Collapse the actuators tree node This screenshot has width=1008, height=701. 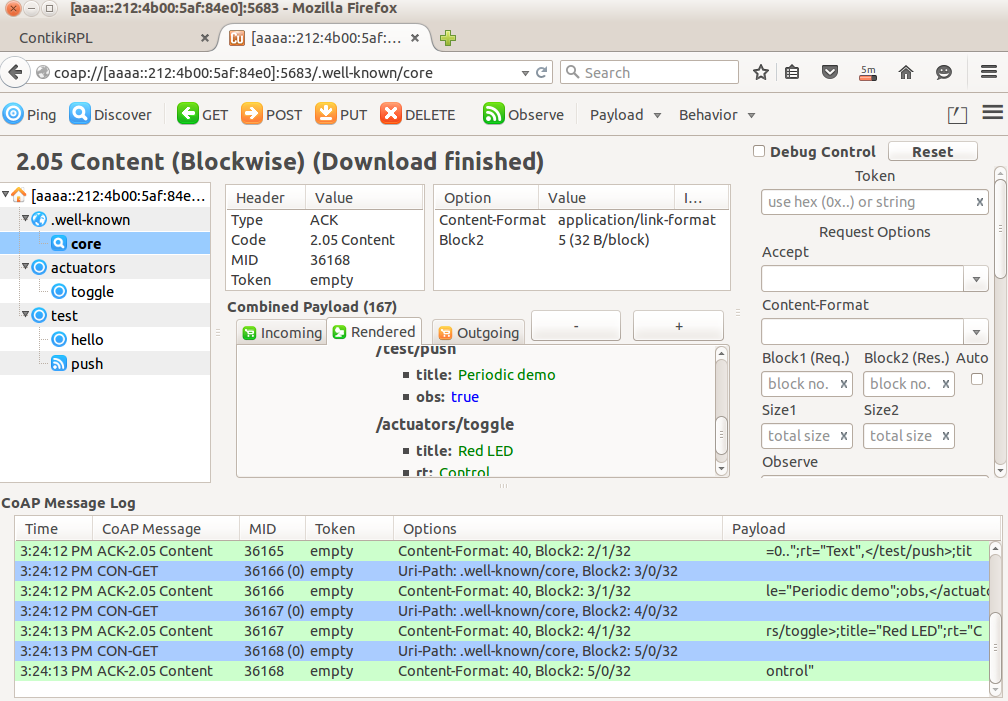click(x=25, y=268)
